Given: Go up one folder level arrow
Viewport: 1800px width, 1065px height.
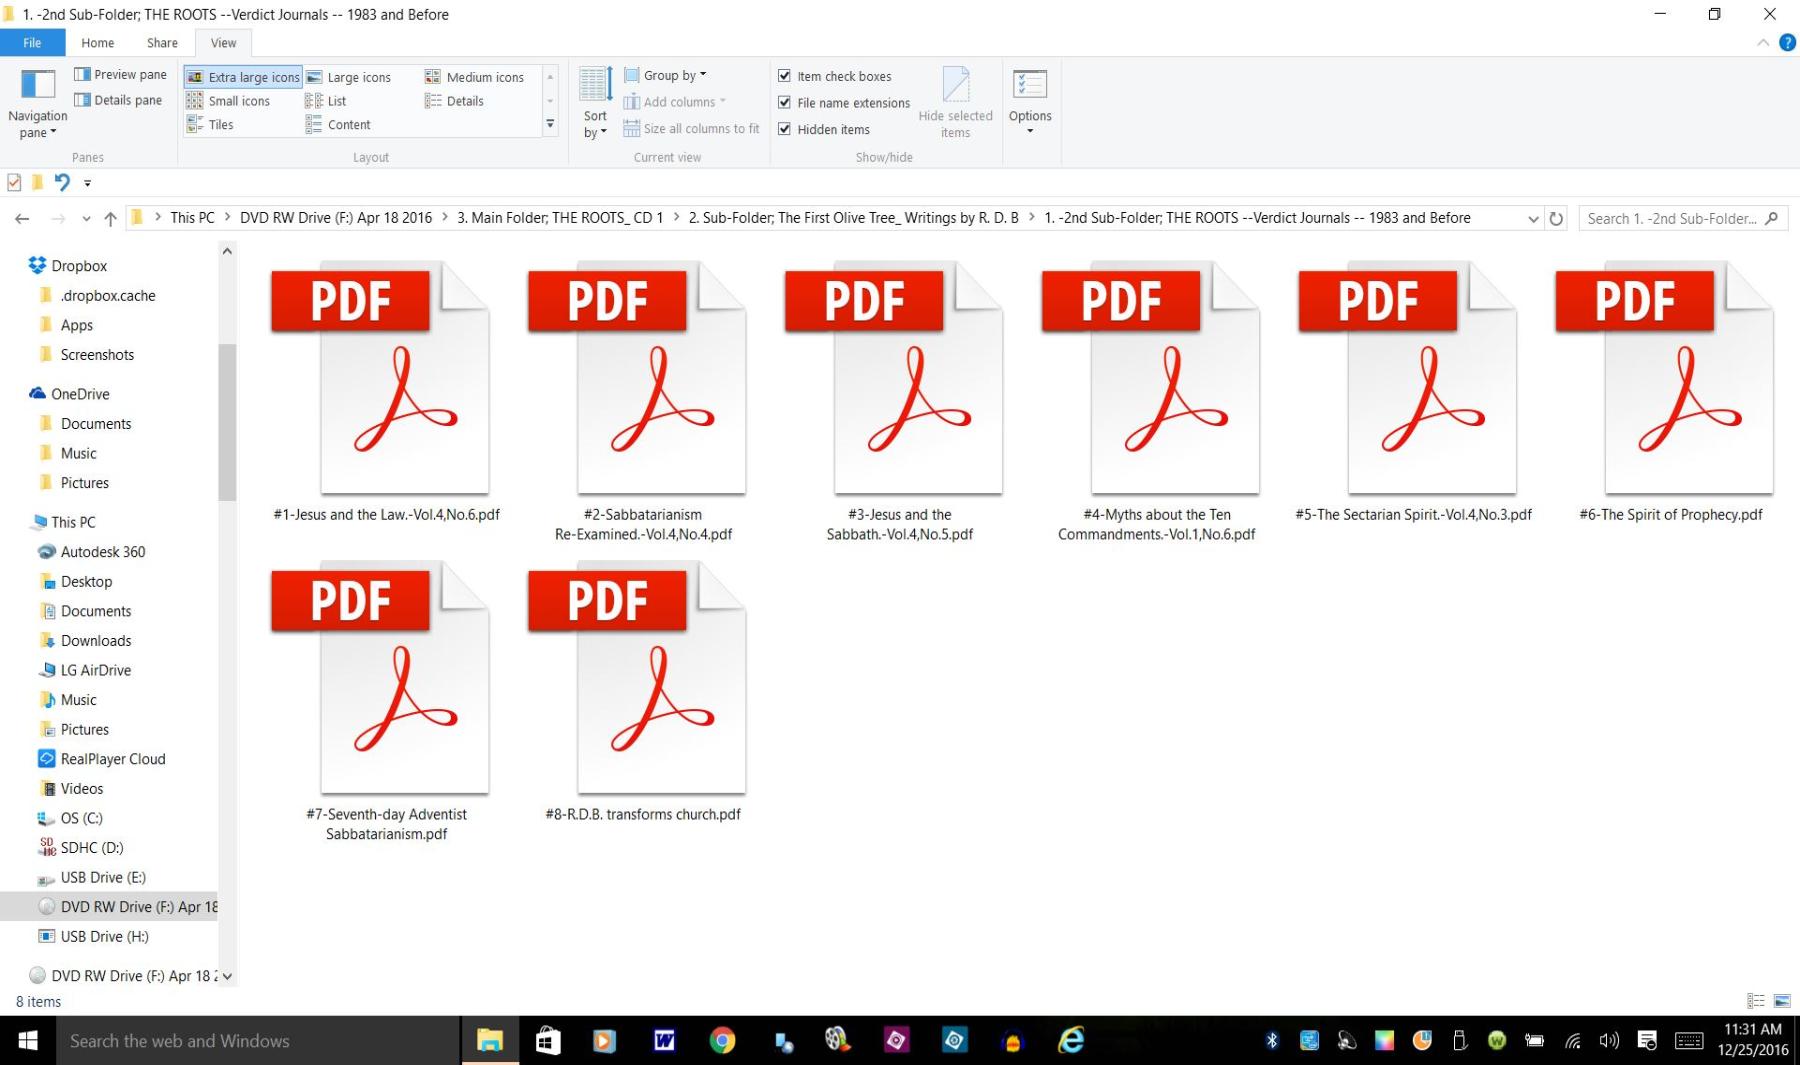Looking at the screenshot, I should pyautogui.click(x=110, y=218).
